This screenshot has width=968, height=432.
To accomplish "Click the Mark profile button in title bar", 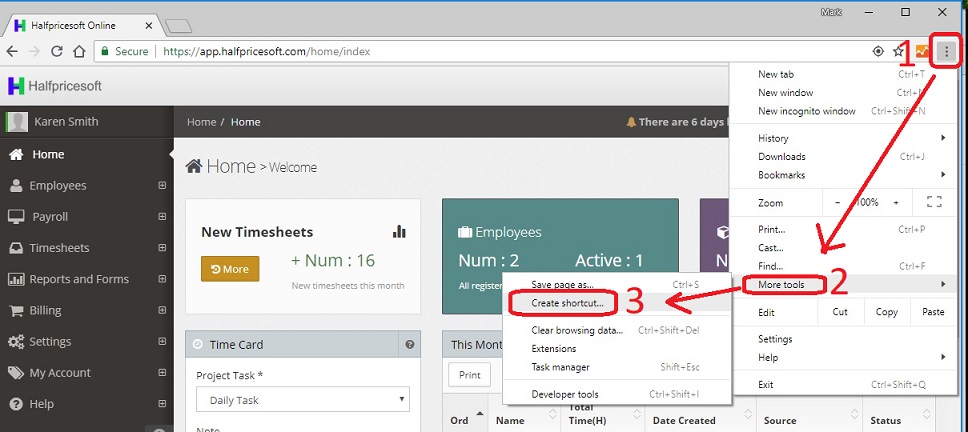I will coord(830,12).
